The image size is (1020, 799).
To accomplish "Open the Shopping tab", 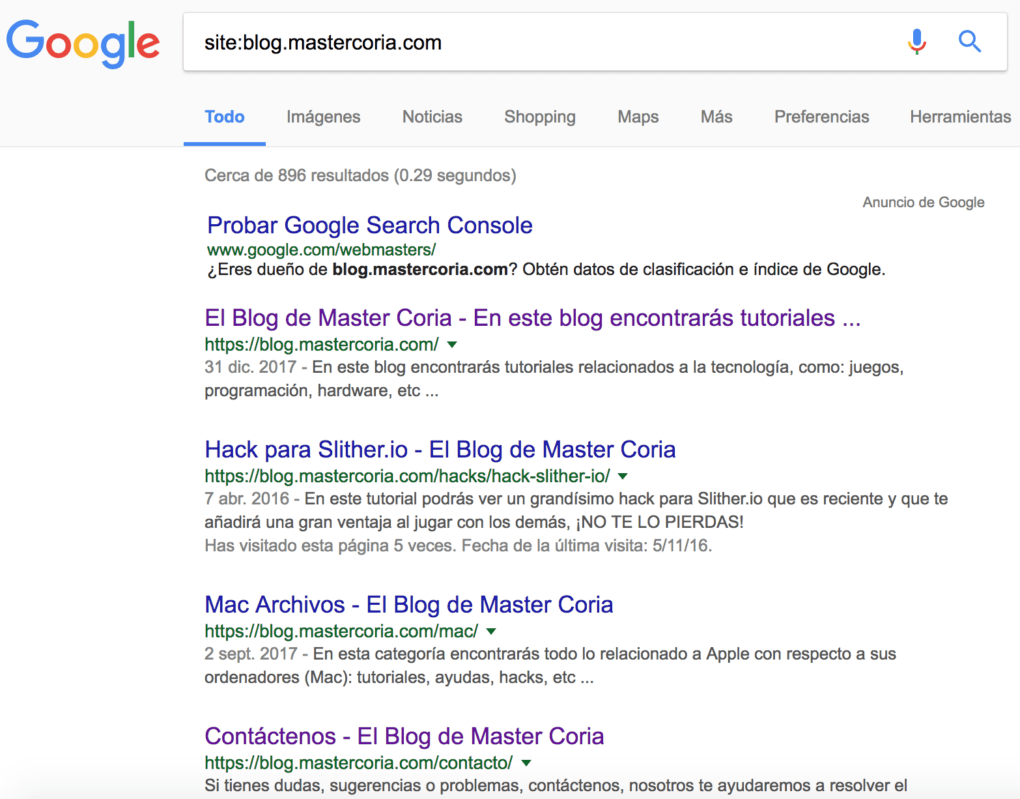I will click(x=540, y=117).
